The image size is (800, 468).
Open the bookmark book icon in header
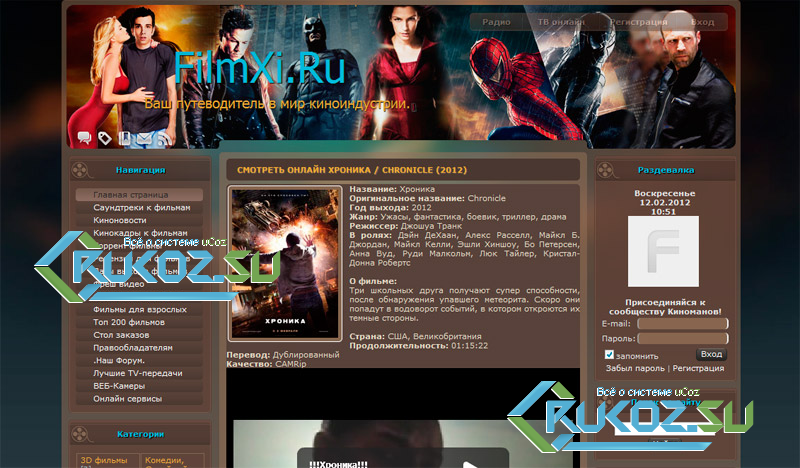point(124,138)
